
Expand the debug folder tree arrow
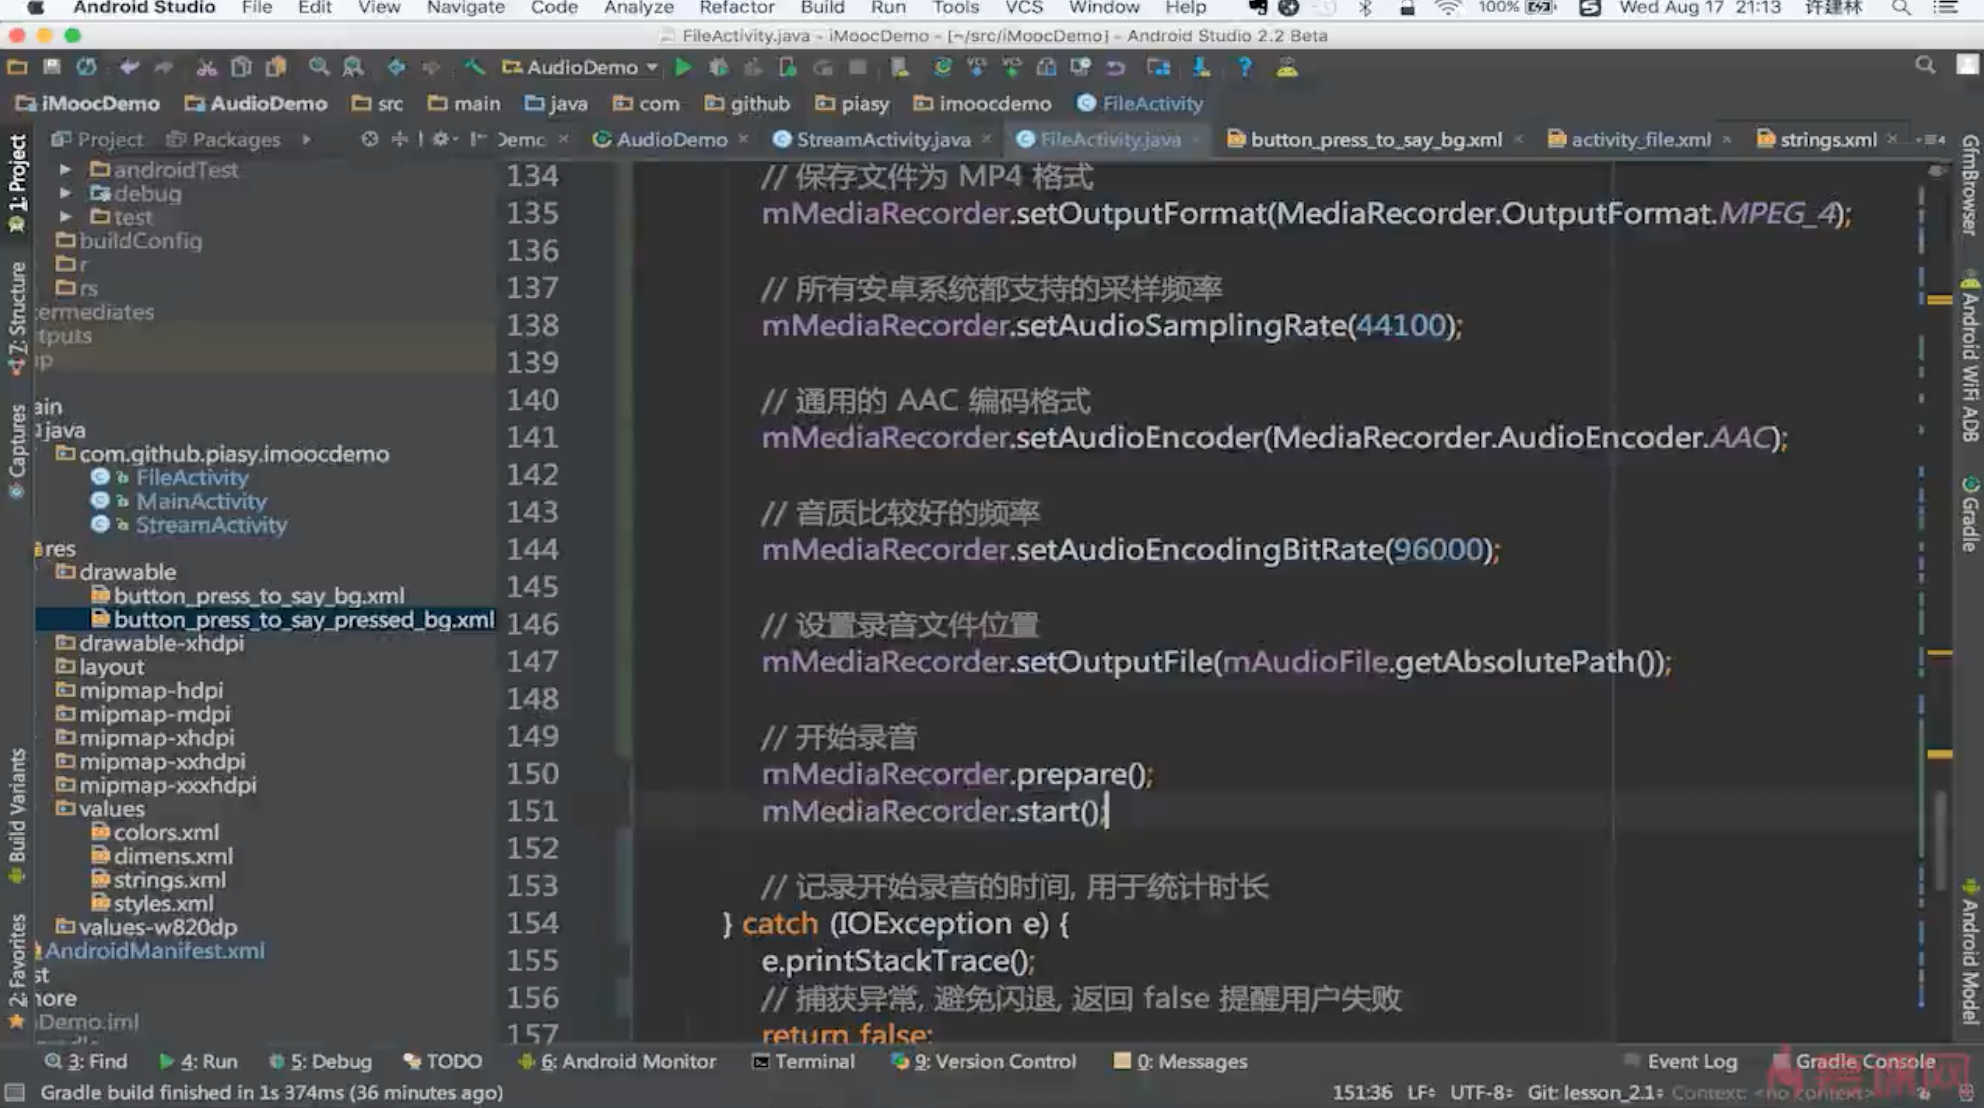(x=65, y=193)
